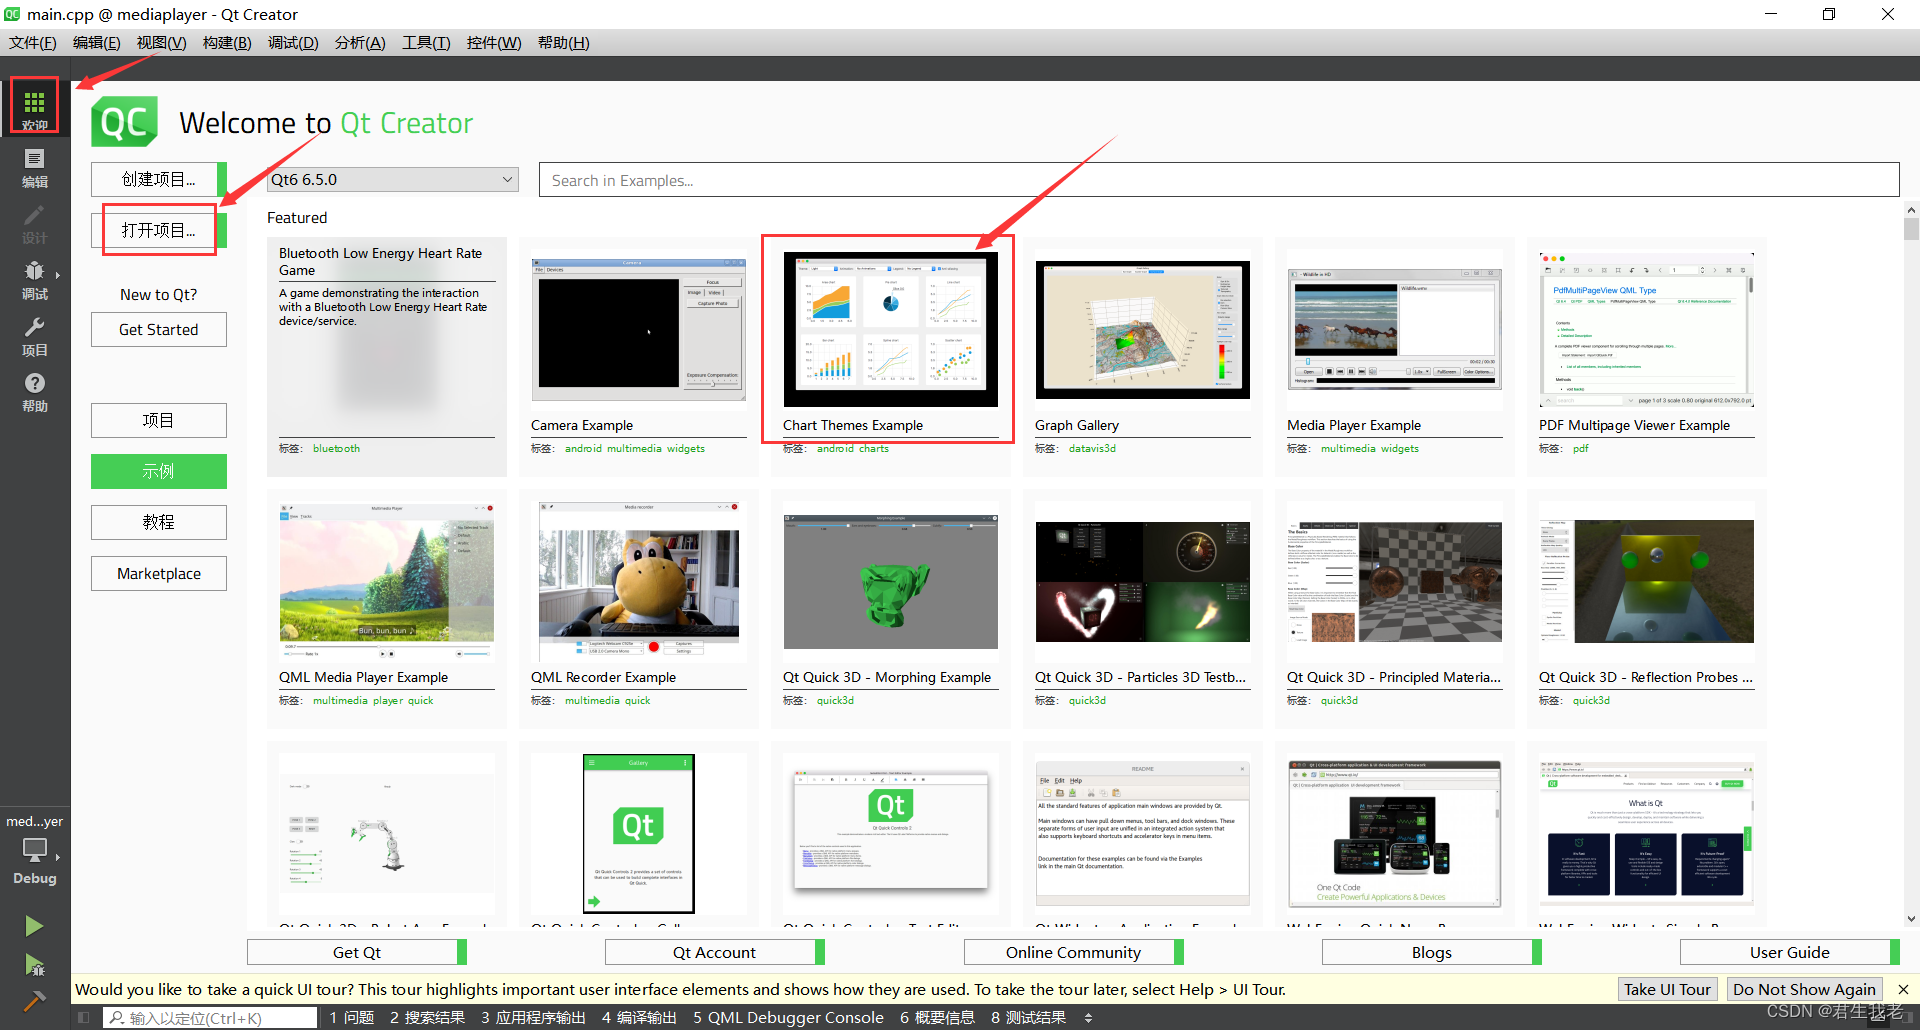This screenshot has width=1920, height=1030.
Task: Close the UI tour notification bar
Action: 1903,989
